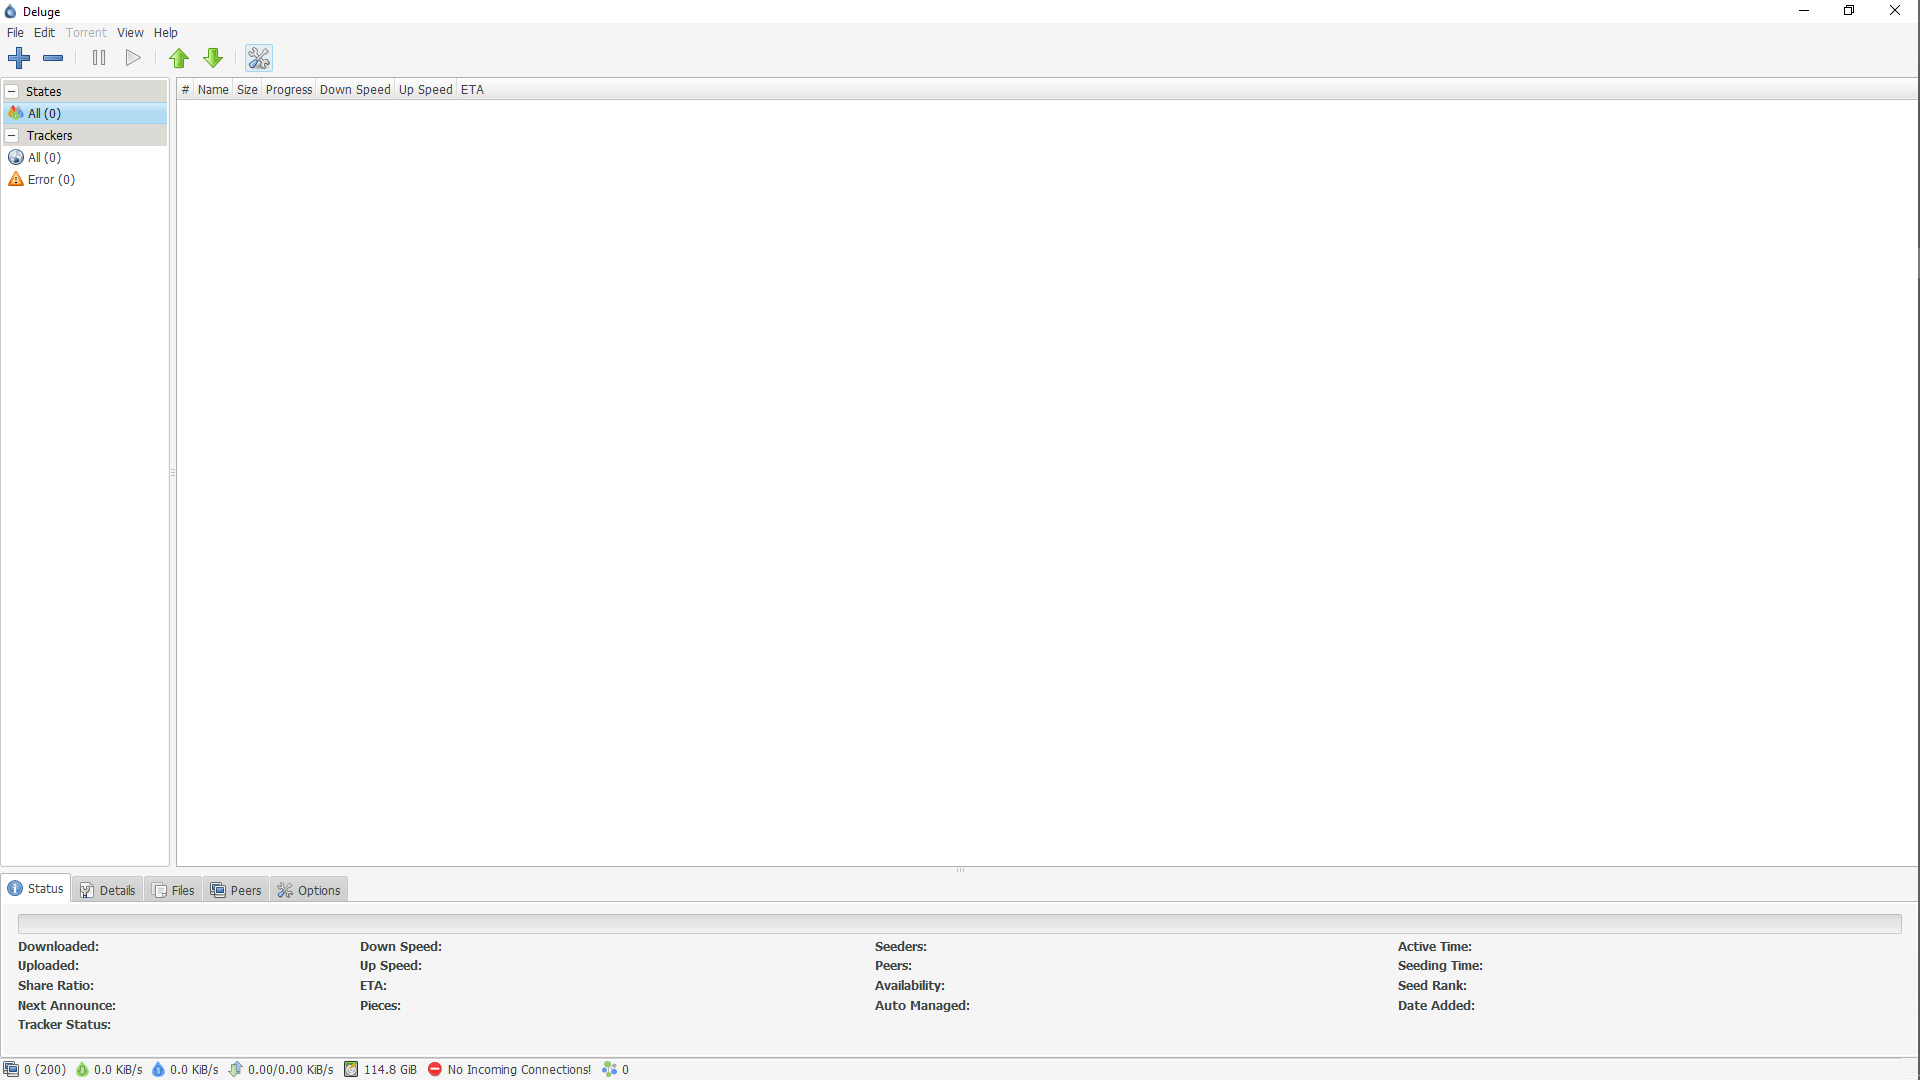Click the Move torrent down icon
This screenshot has height=1080, width=1920.
click(214, 57)
